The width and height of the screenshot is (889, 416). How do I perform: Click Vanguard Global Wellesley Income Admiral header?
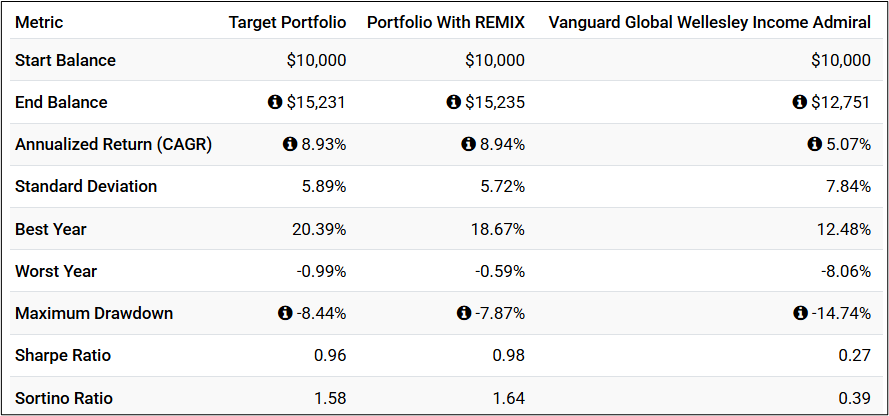pyautogui.click(x=709, y=22)
